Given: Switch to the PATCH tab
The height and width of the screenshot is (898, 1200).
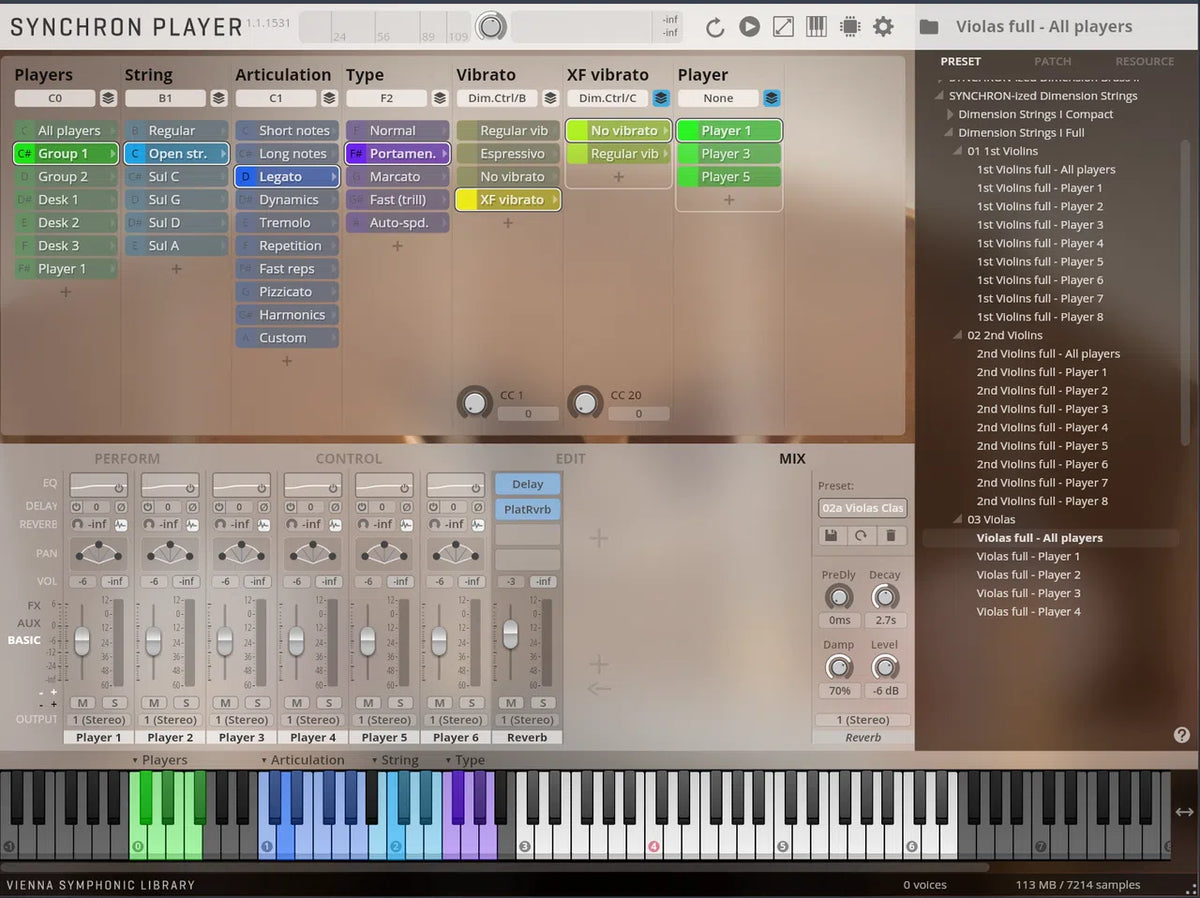Looking at the screenshot, I should click(x=1052, y=61).
